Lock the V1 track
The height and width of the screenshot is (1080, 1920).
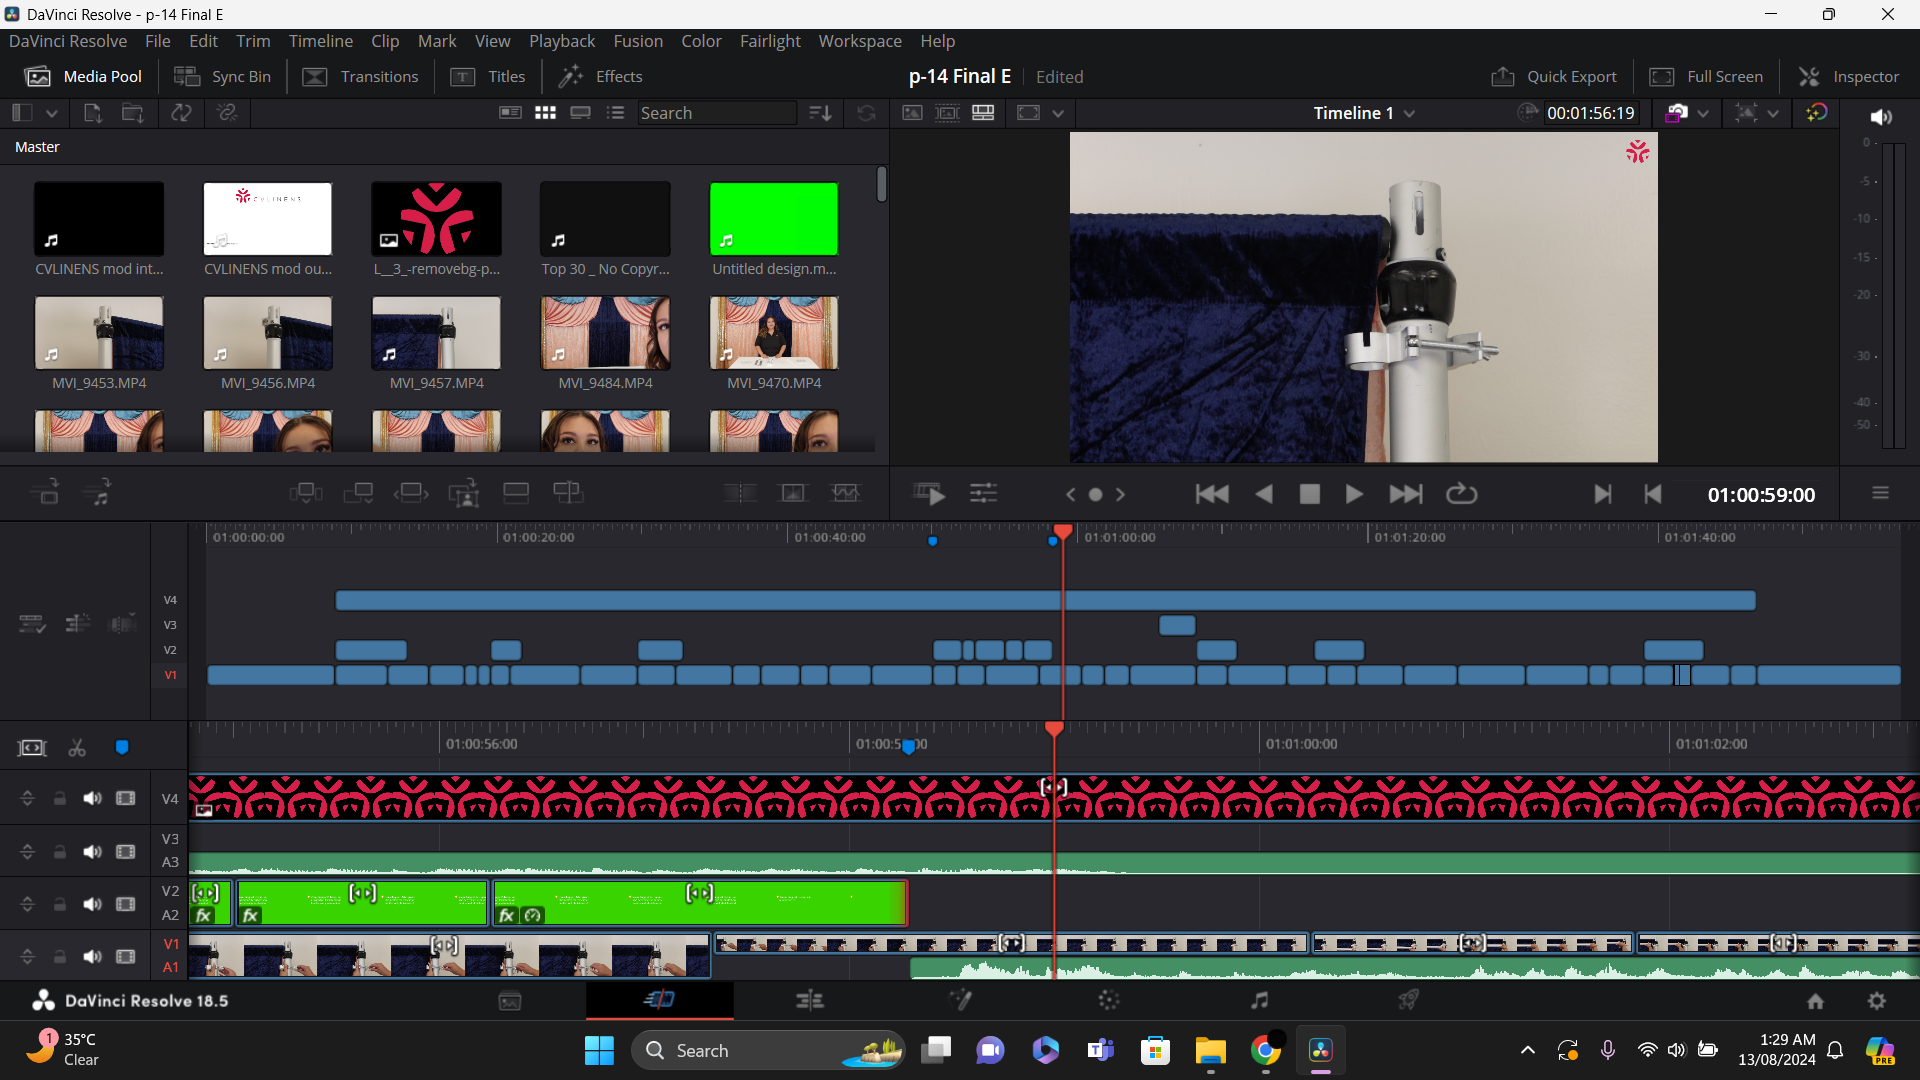click(x=60, y=956)
